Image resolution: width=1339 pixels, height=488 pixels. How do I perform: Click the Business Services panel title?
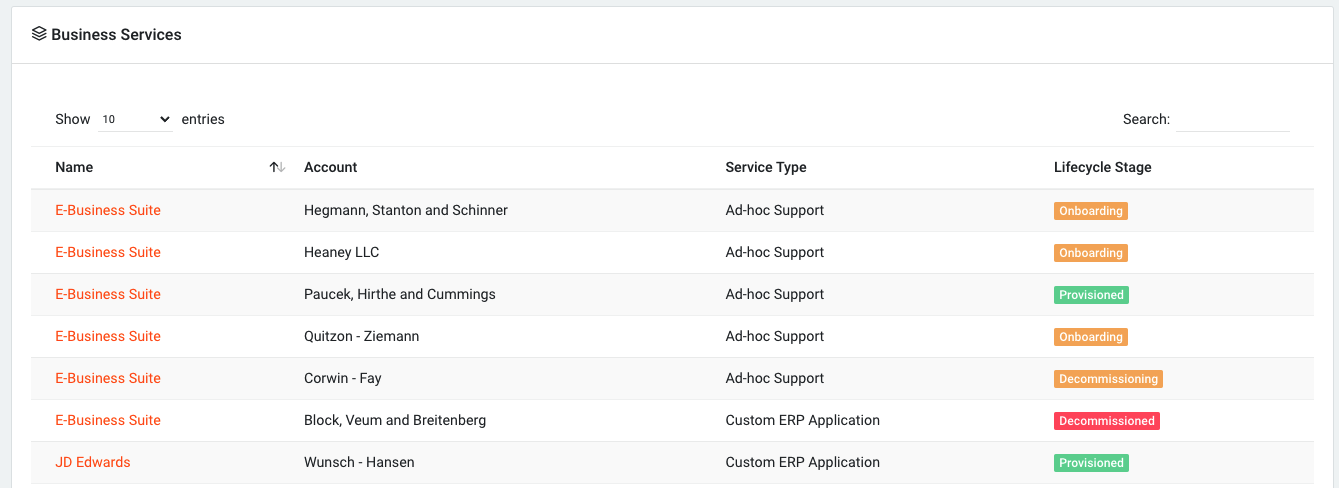pos(116,34)
